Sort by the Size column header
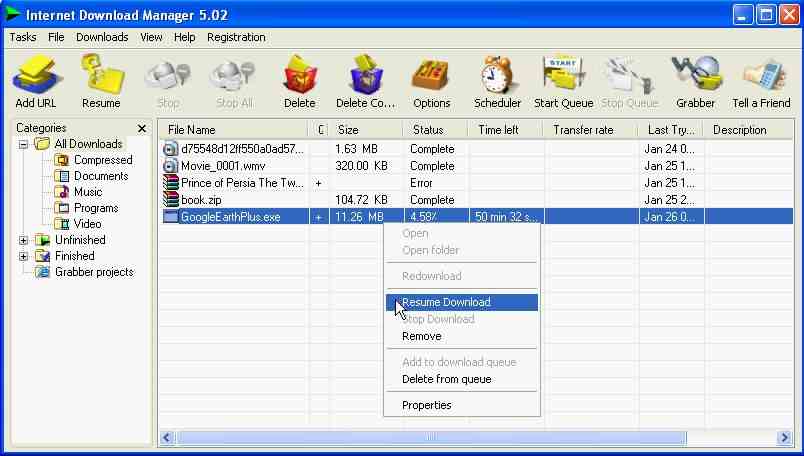804x456 pixels. coord(366,130)
